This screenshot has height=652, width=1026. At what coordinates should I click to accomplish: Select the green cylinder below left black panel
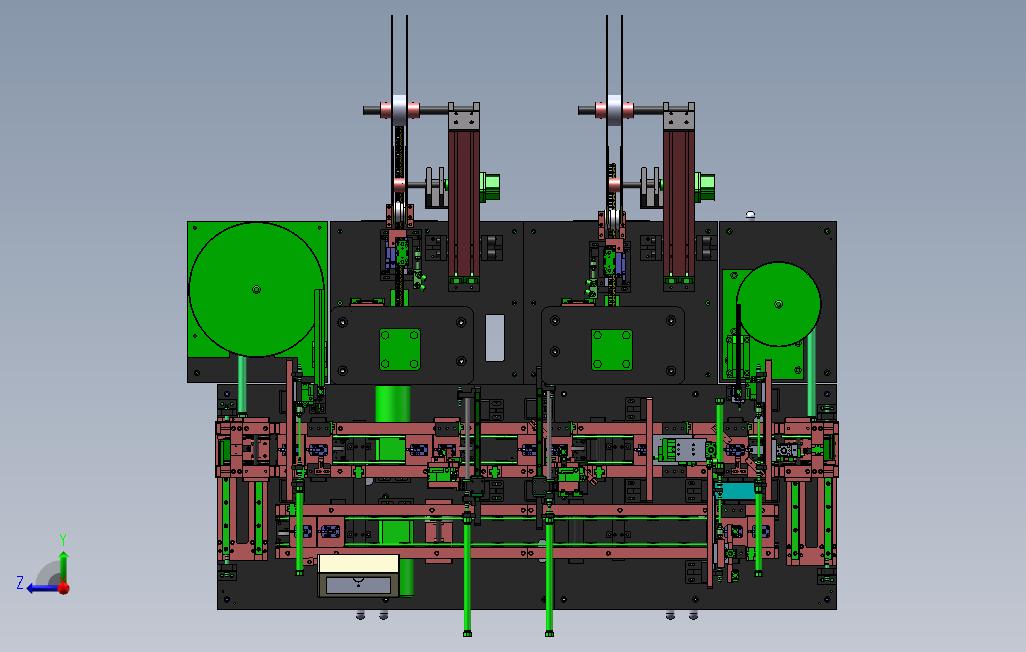393,404
